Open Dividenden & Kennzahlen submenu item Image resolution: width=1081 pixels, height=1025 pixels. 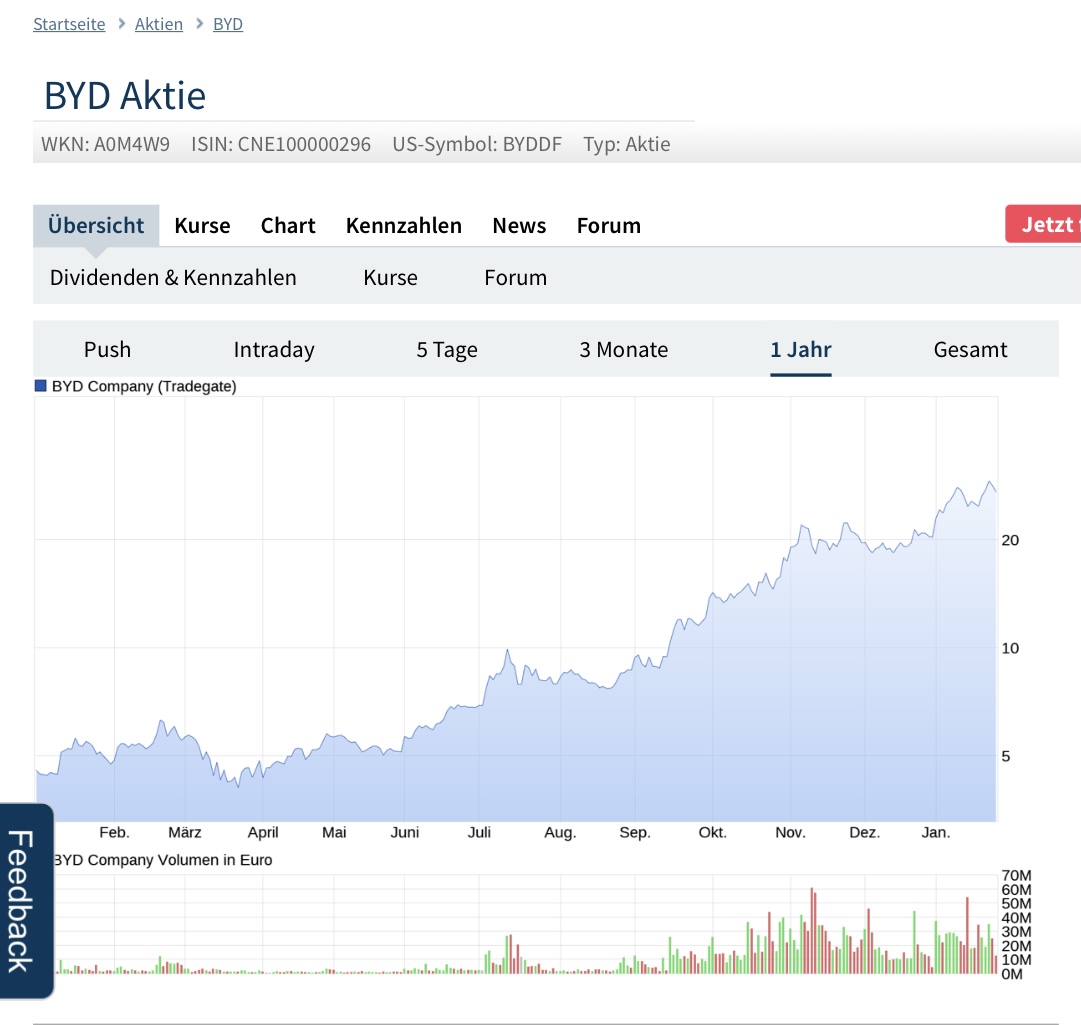[x=173, y=277]
